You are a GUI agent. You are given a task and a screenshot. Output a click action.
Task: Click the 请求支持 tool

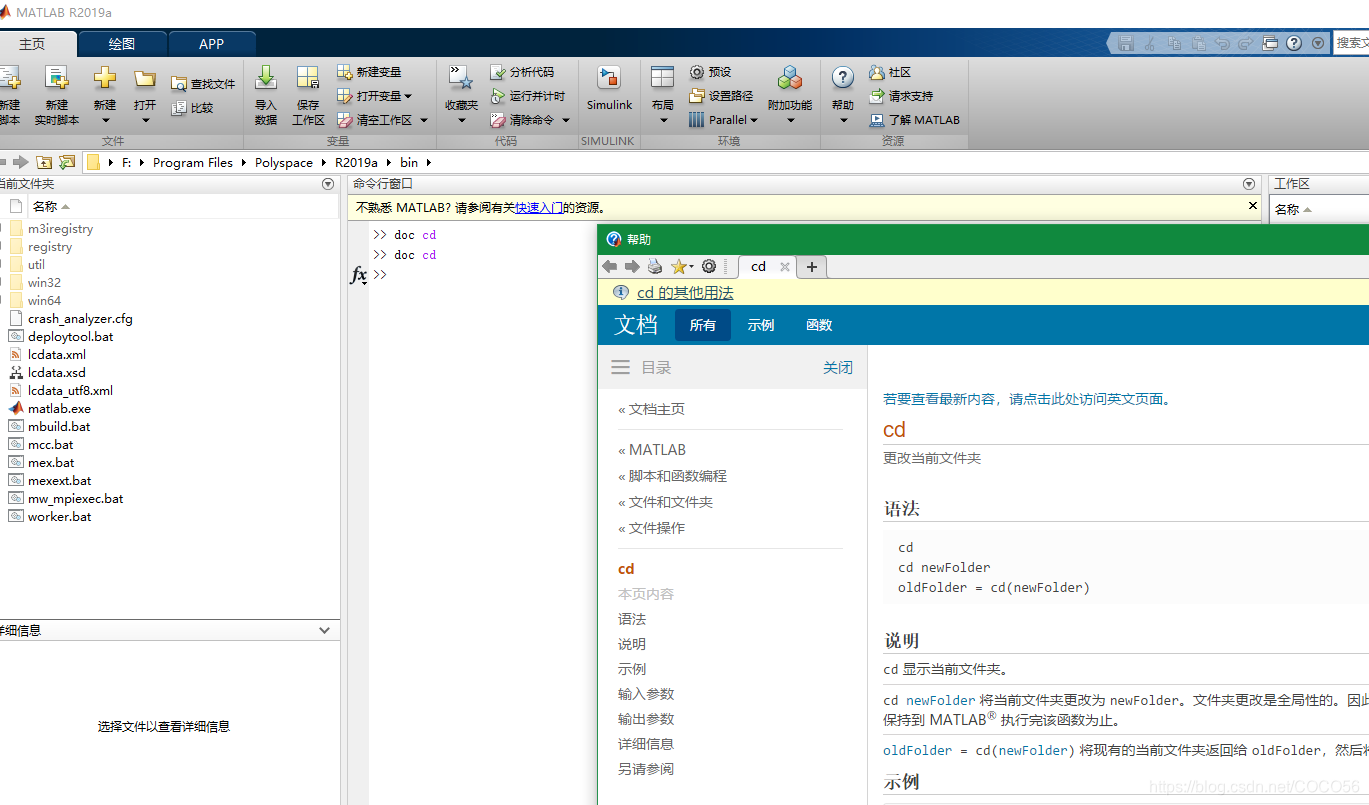point(901,96)
